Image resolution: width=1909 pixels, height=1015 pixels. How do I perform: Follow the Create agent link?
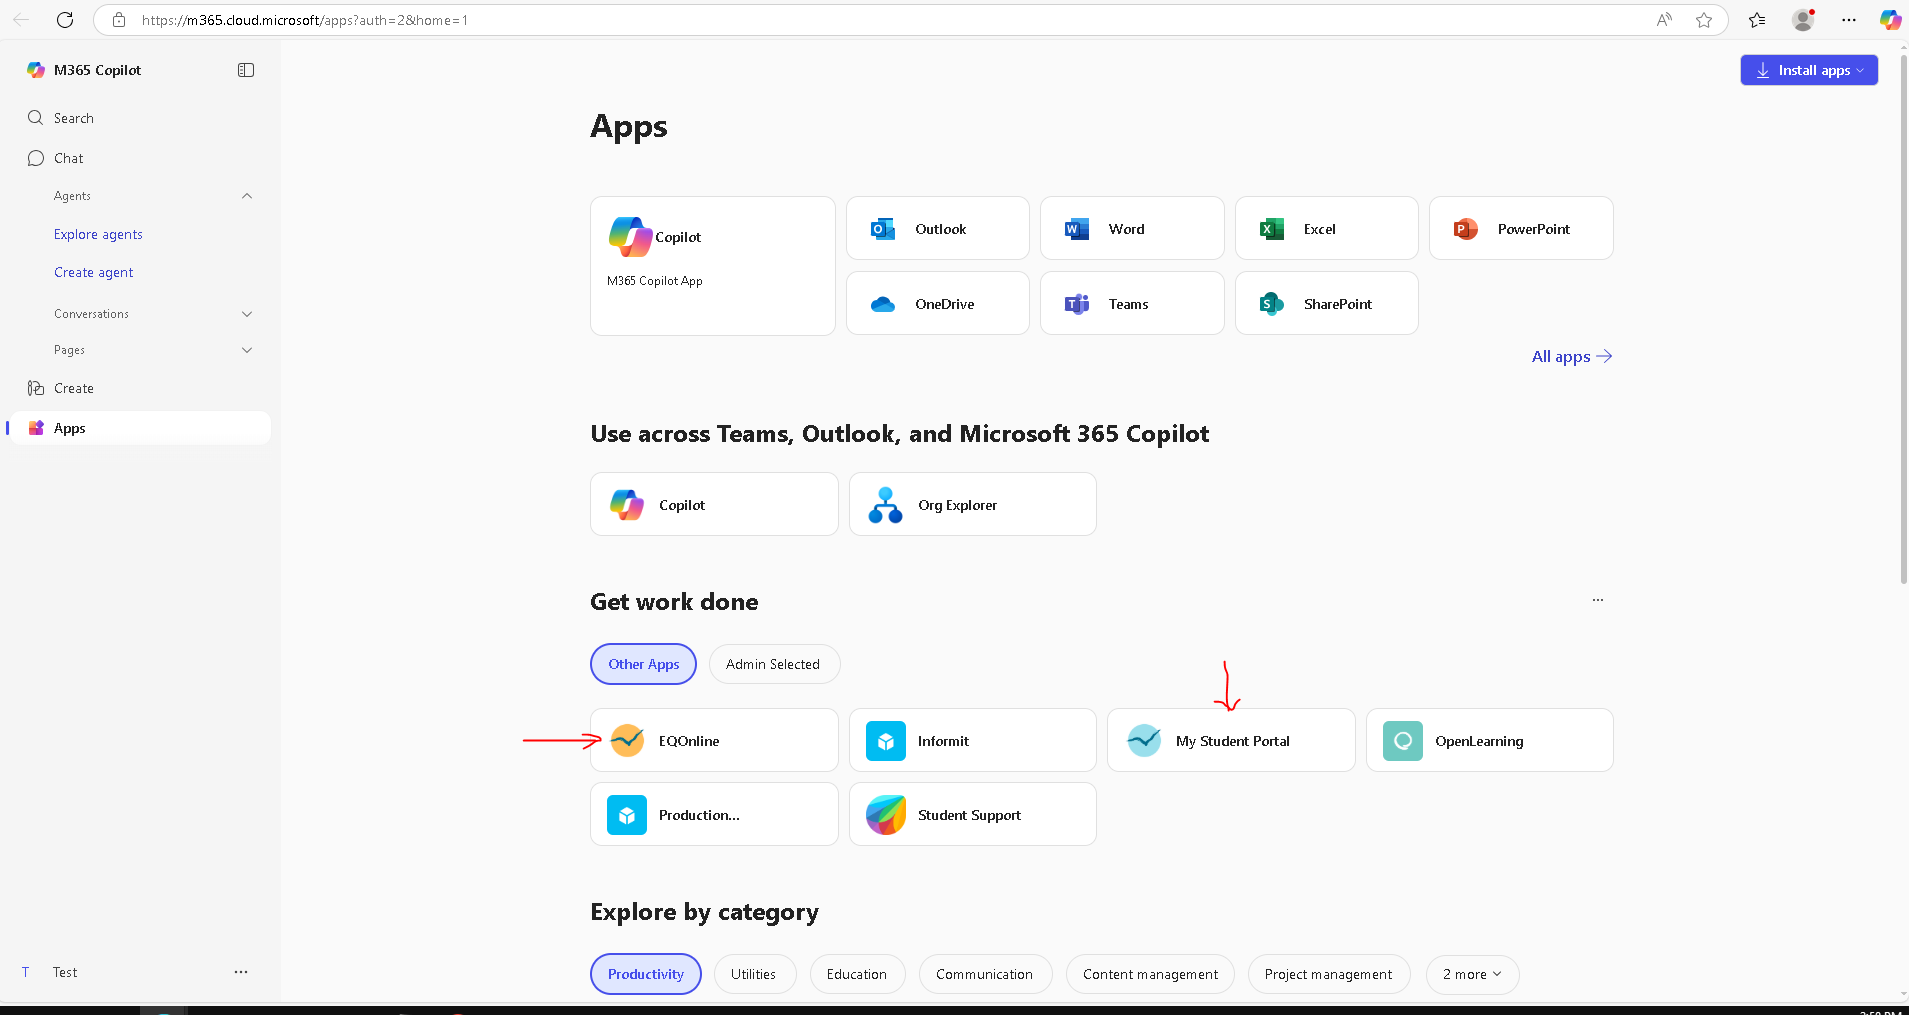click(94, 272)
